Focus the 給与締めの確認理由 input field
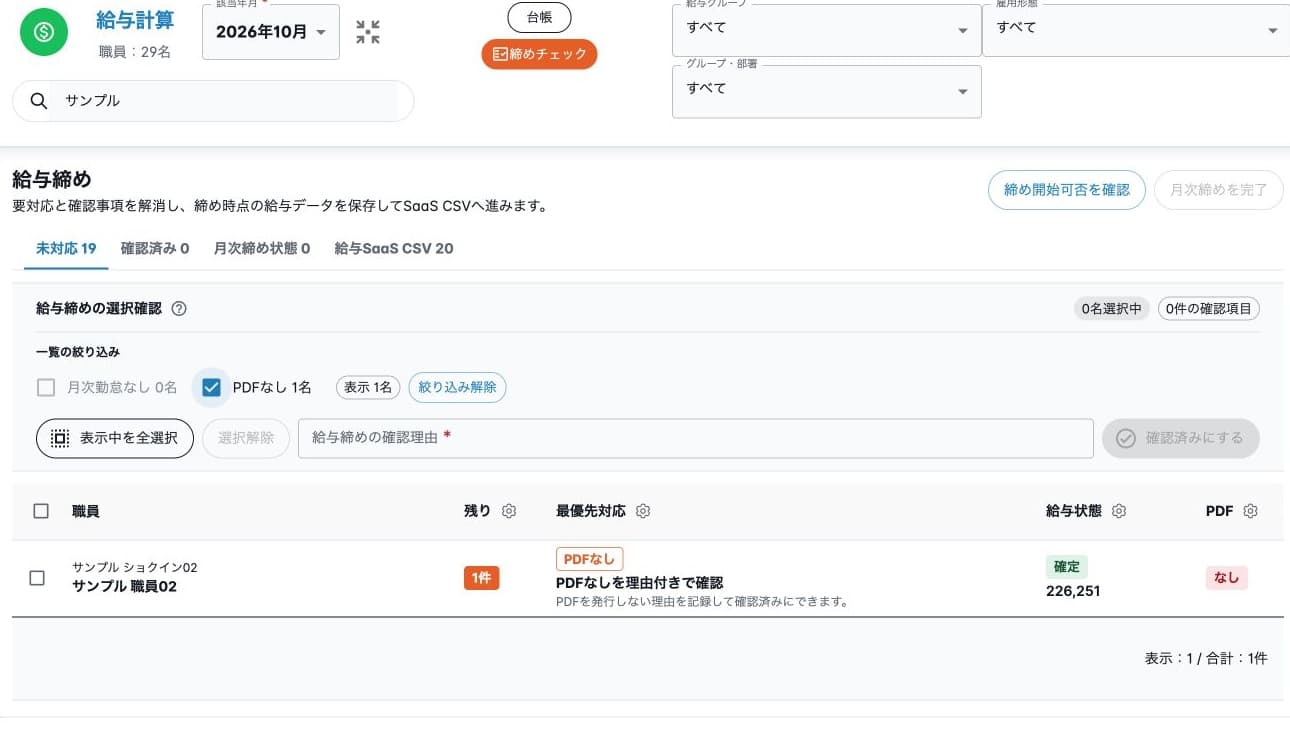This screenshot has height=750, width=1290. (x=695, y=438)
